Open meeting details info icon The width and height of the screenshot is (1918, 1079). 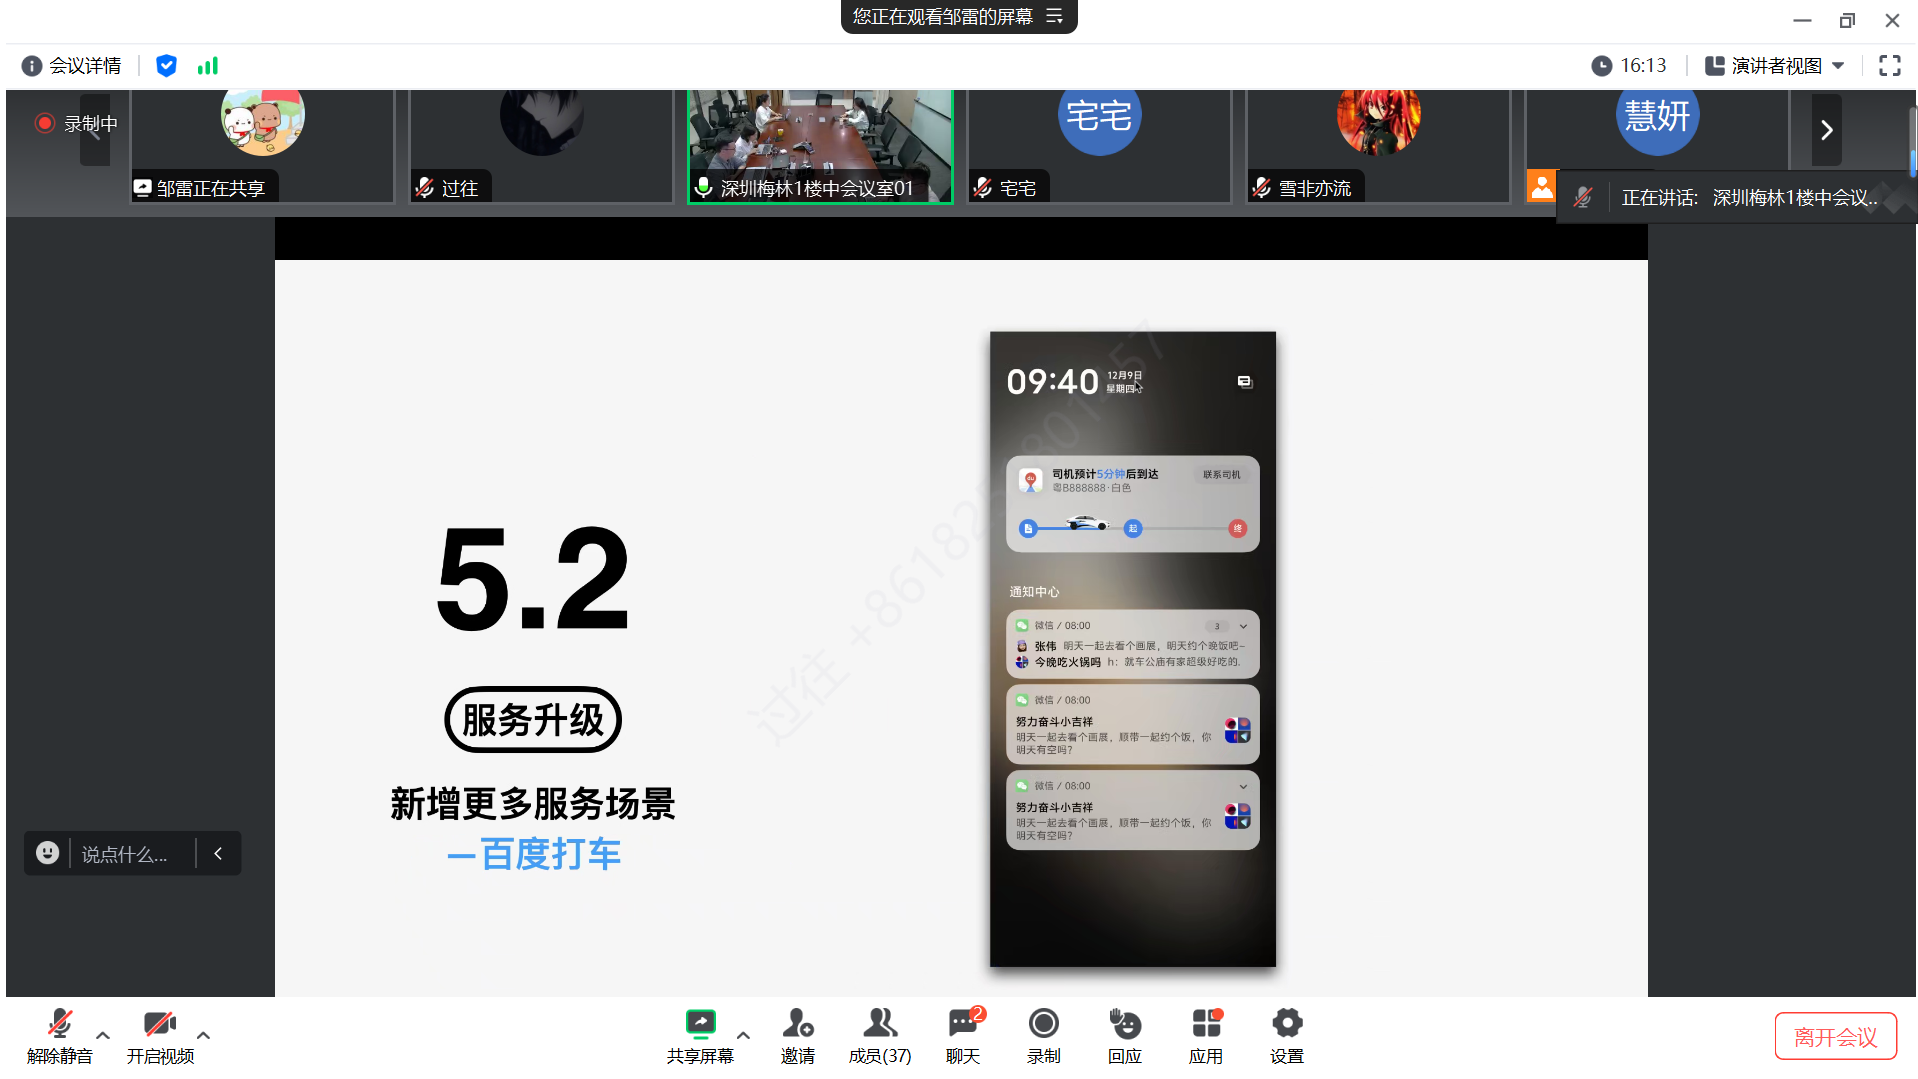pos(32,66)
